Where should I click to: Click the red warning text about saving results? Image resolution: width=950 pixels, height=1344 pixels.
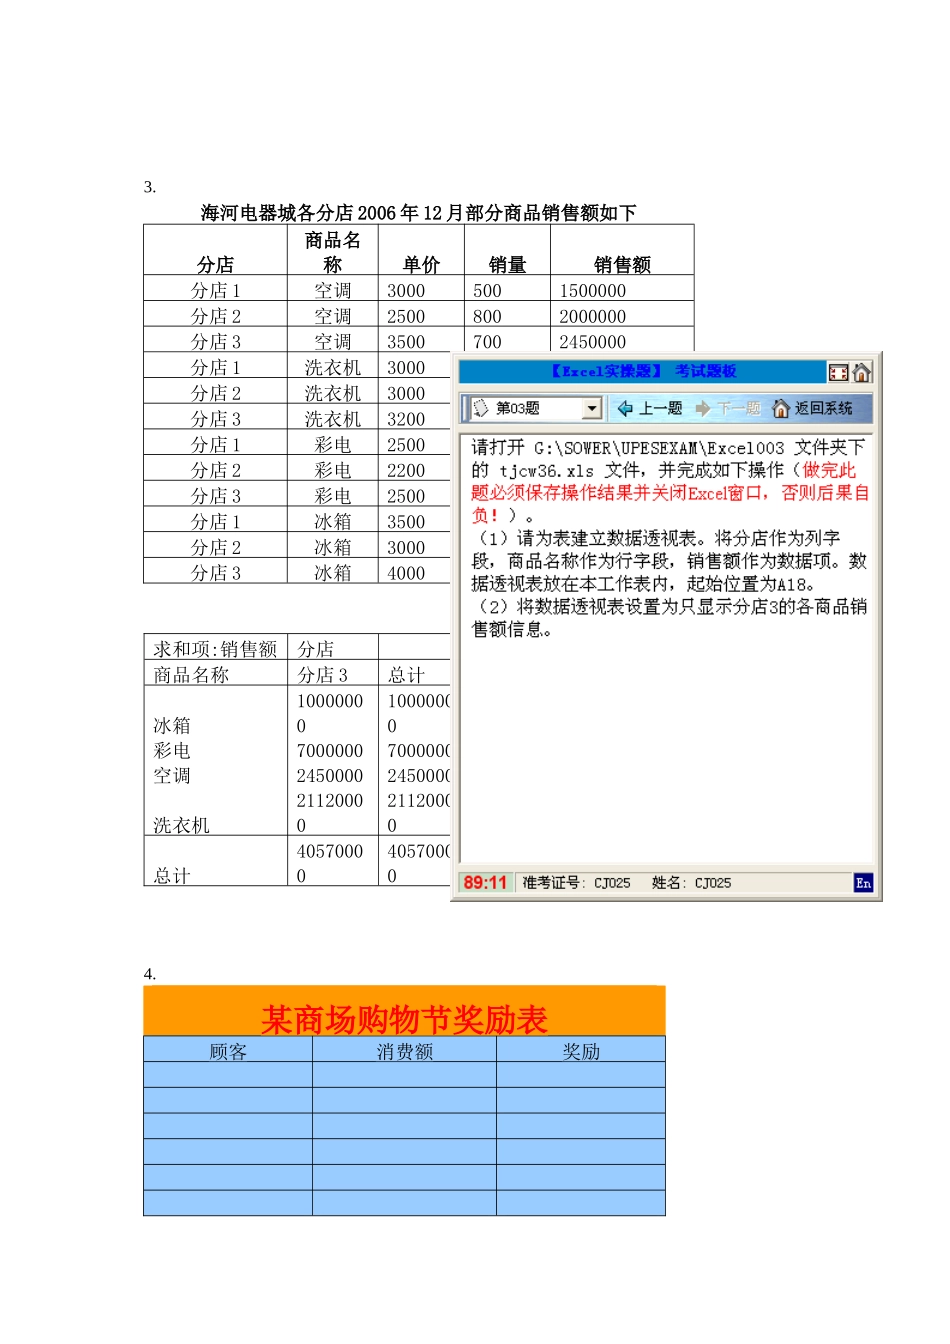670,492
